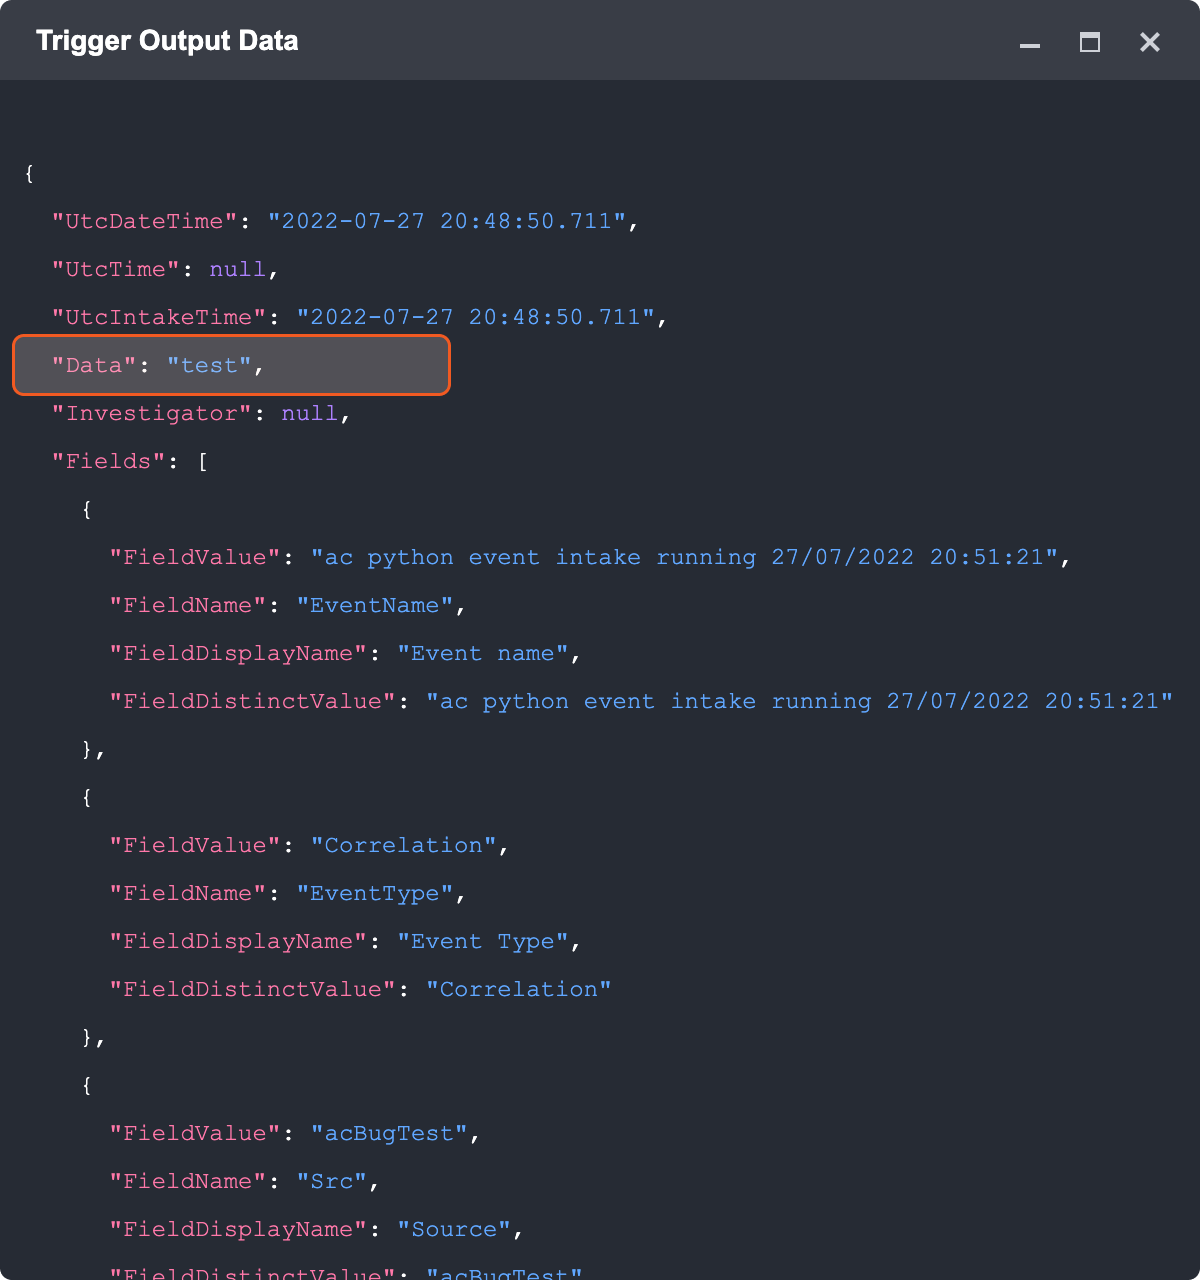This screenshot has height=1280, width=1200.
Task: Select the "EventType" string value
Action: (375, 893)
